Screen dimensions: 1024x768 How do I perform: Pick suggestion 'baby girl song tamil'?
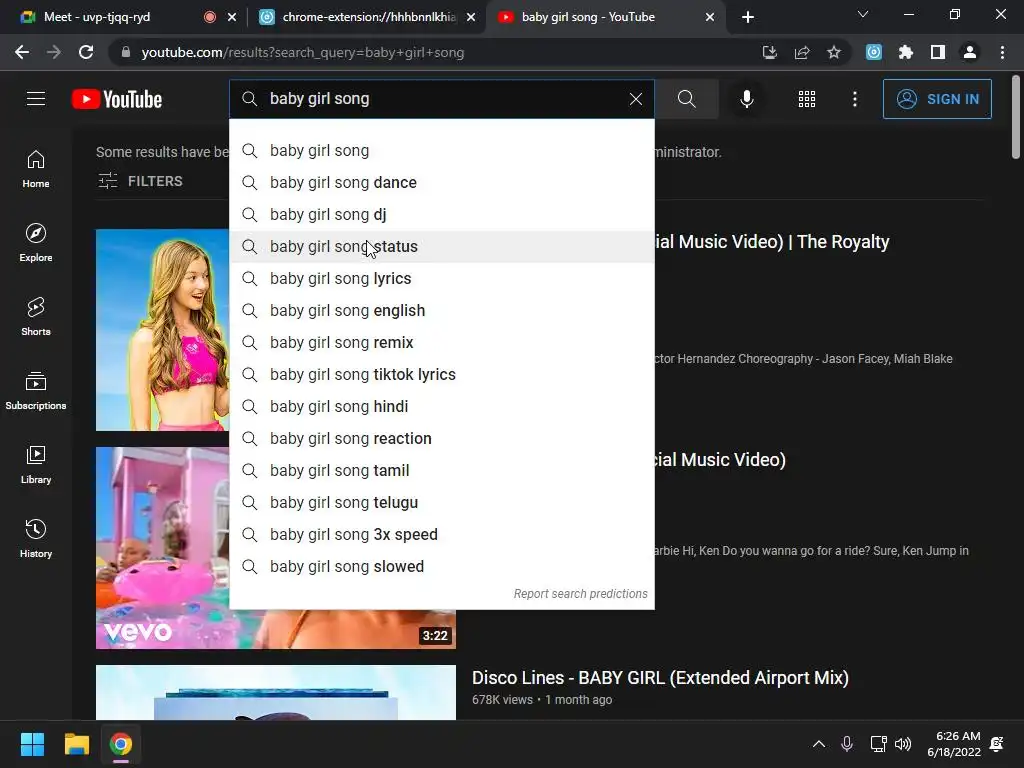point(442,470)
